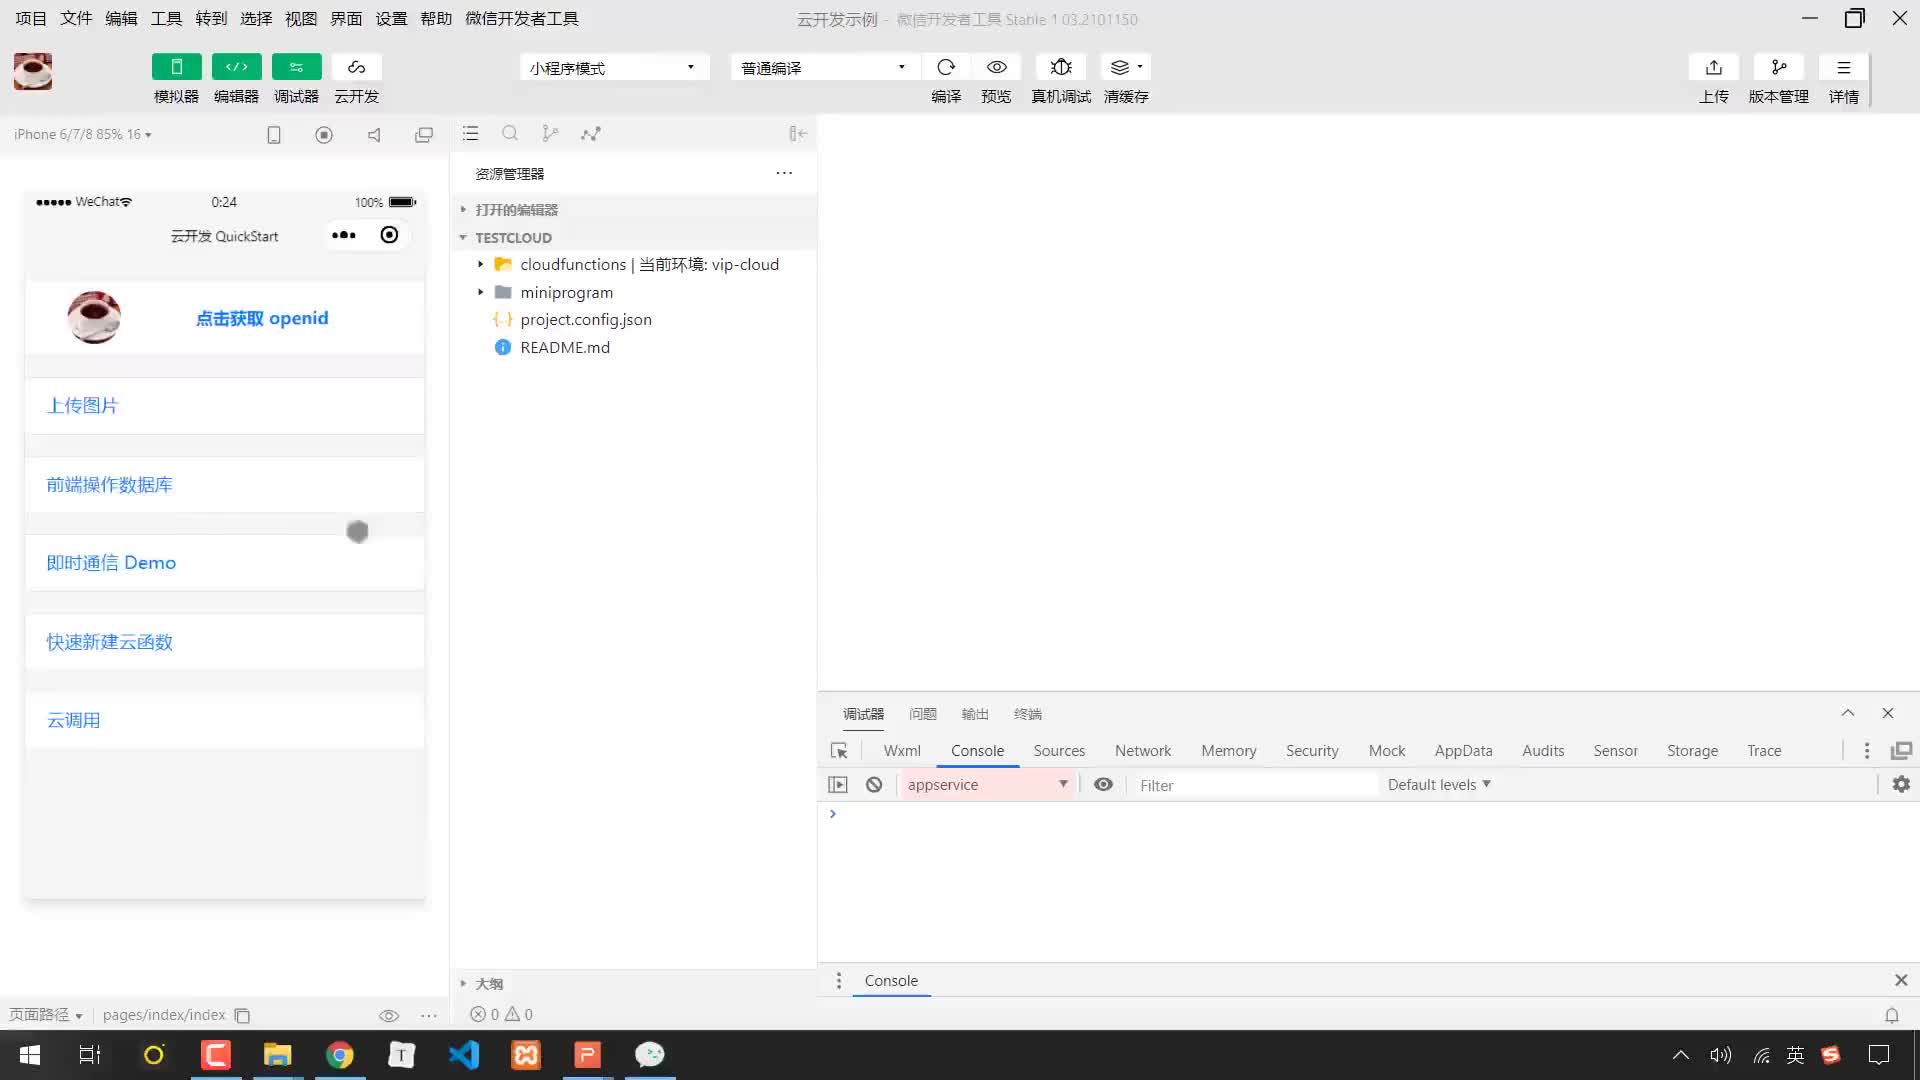Click the element inspect selector icon
This screenshot has width=1920, height=1080.
839,751
